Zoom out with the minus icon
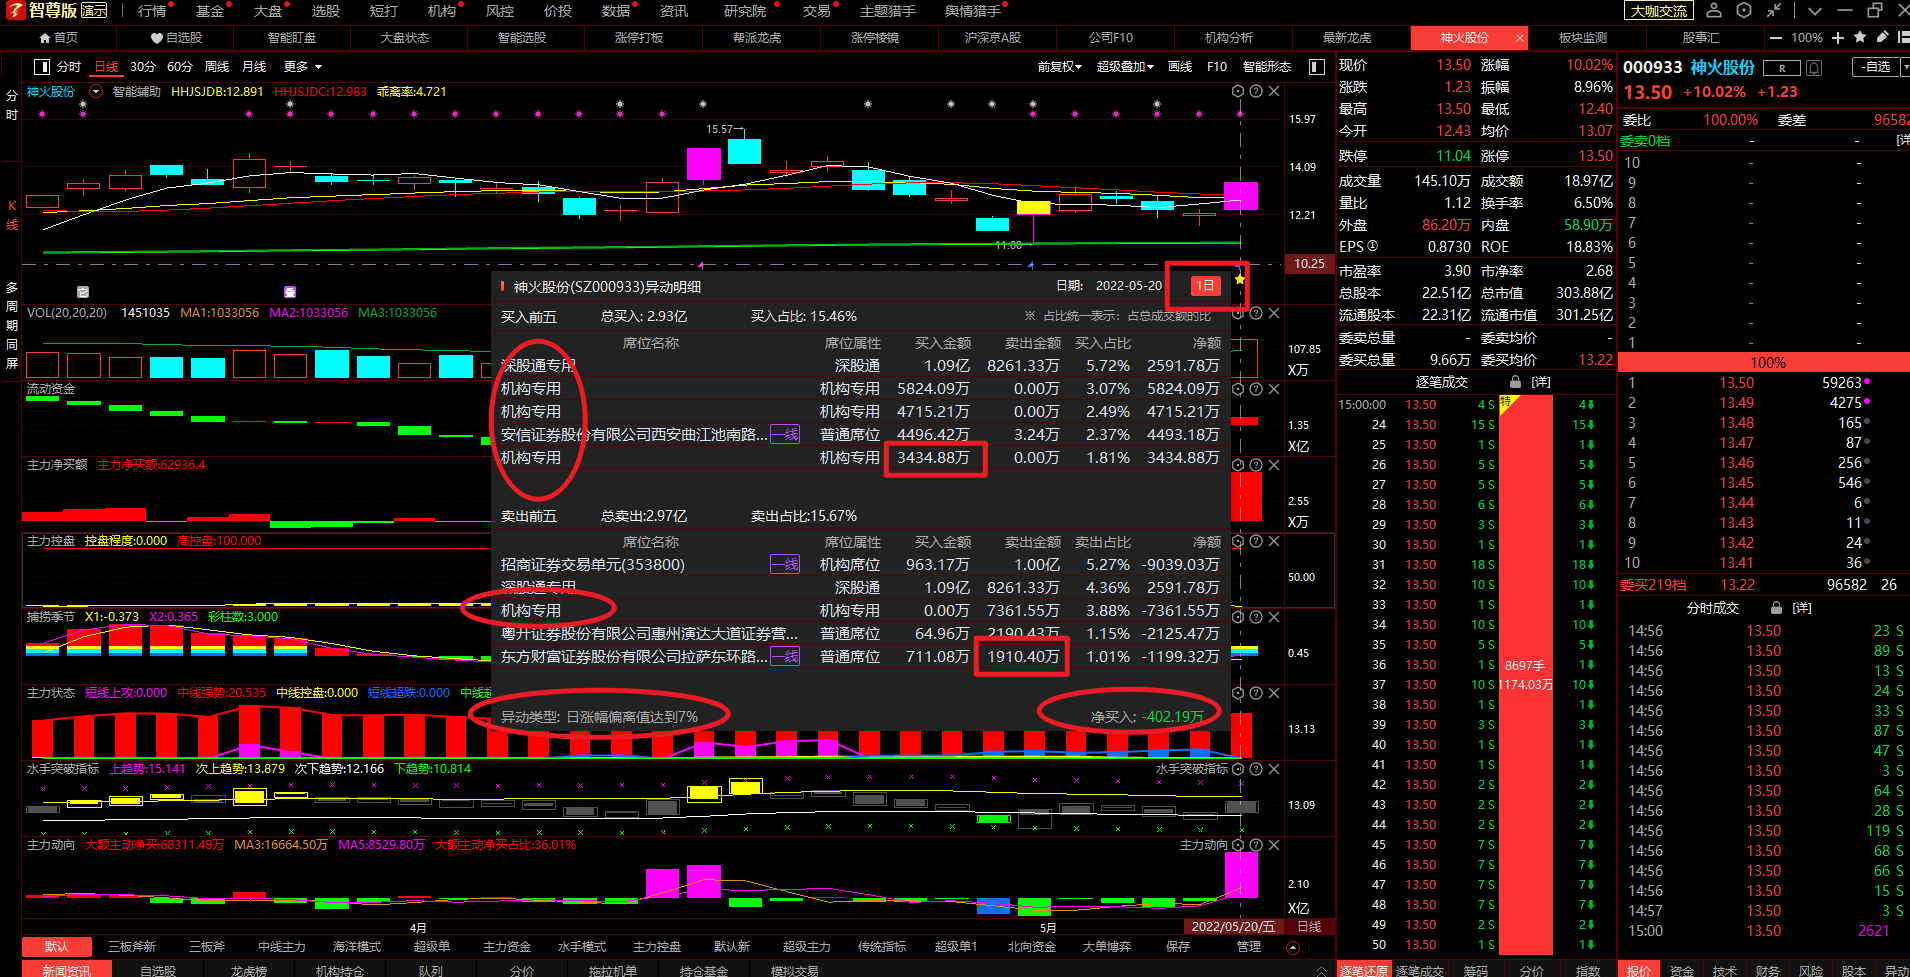Viewport: 1910px width, 977px height. click(x=1776, y=38)
